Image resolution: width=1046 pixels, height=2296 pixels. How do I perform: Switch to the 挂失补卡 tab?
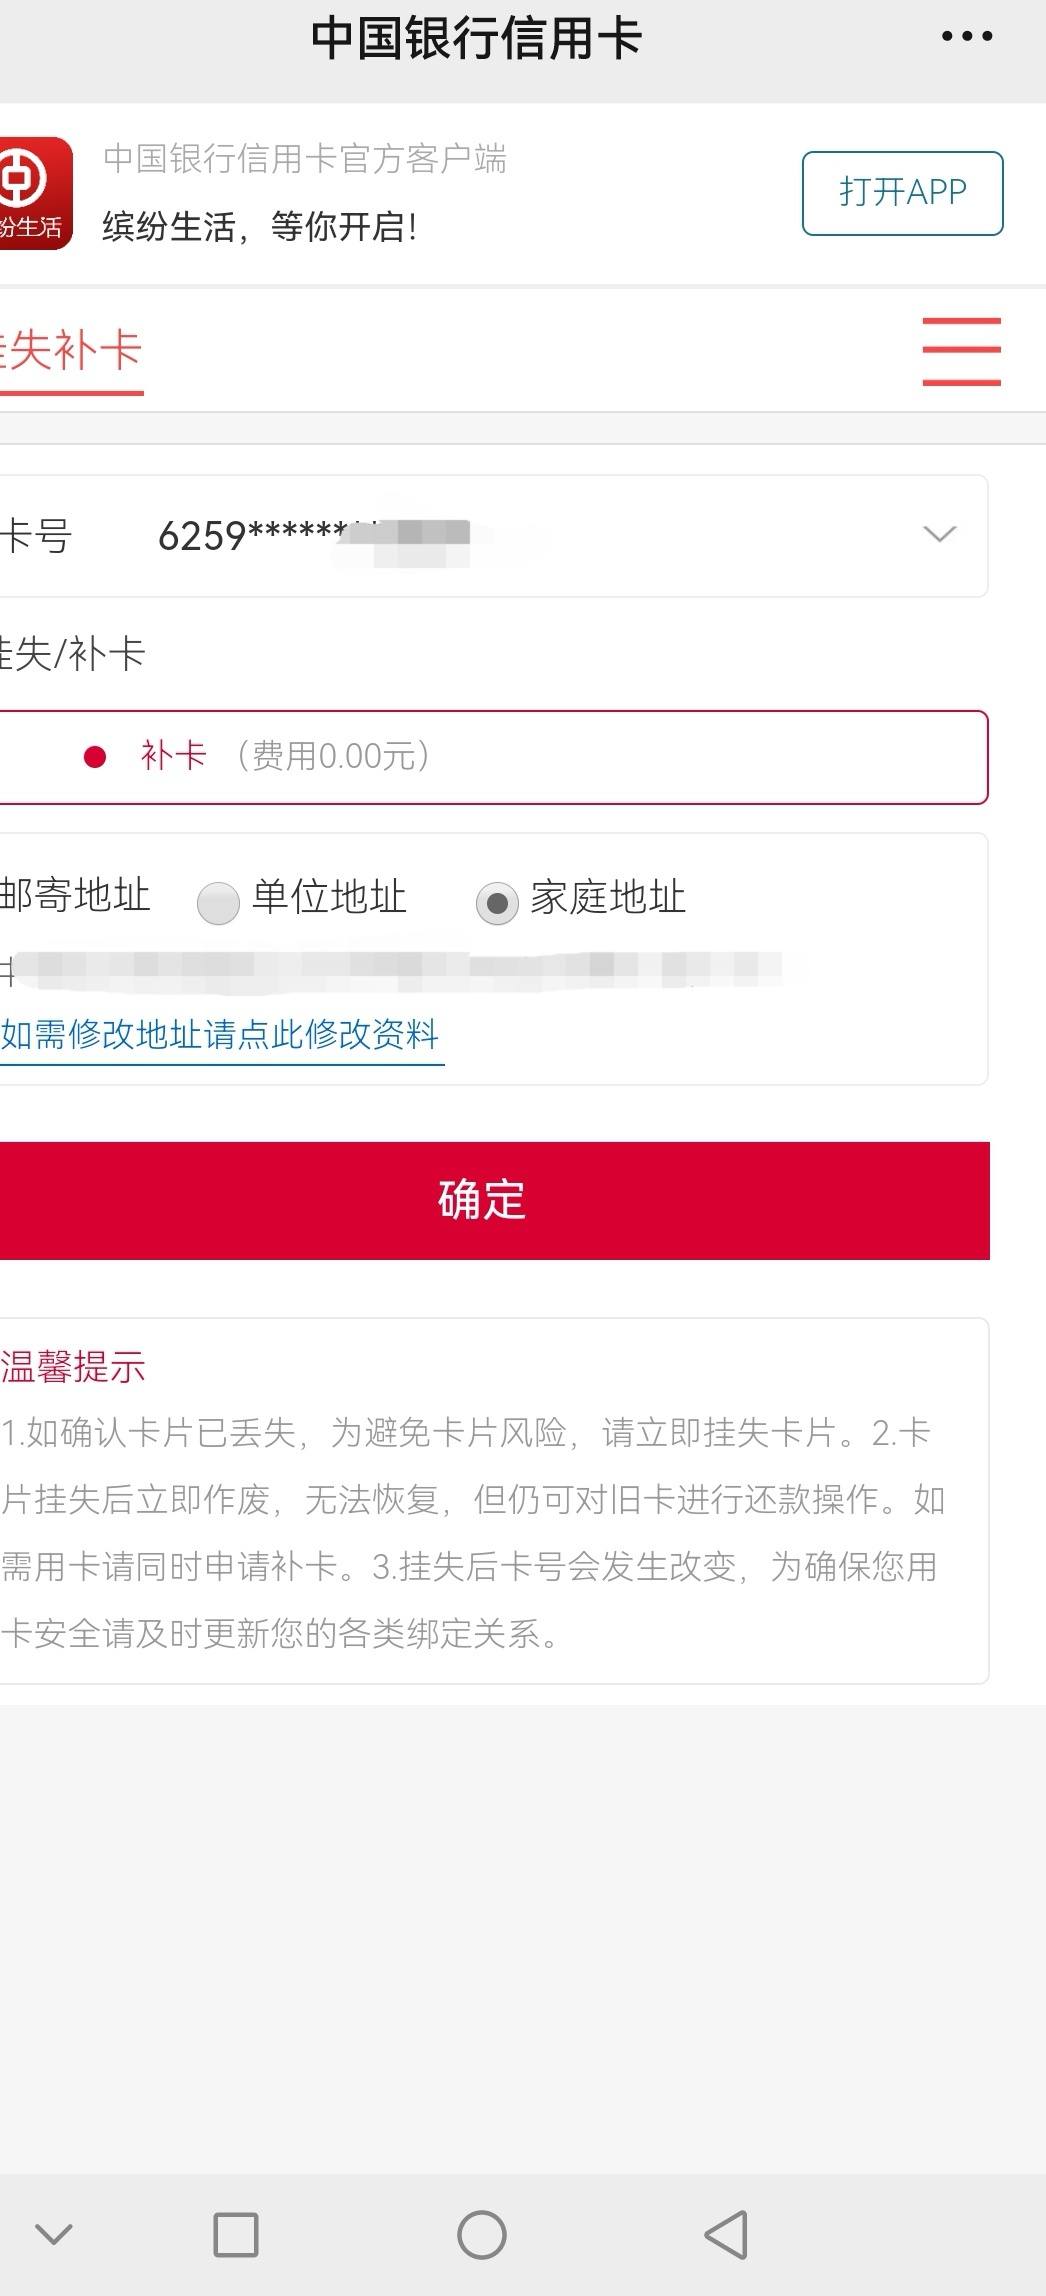[71, 351]
